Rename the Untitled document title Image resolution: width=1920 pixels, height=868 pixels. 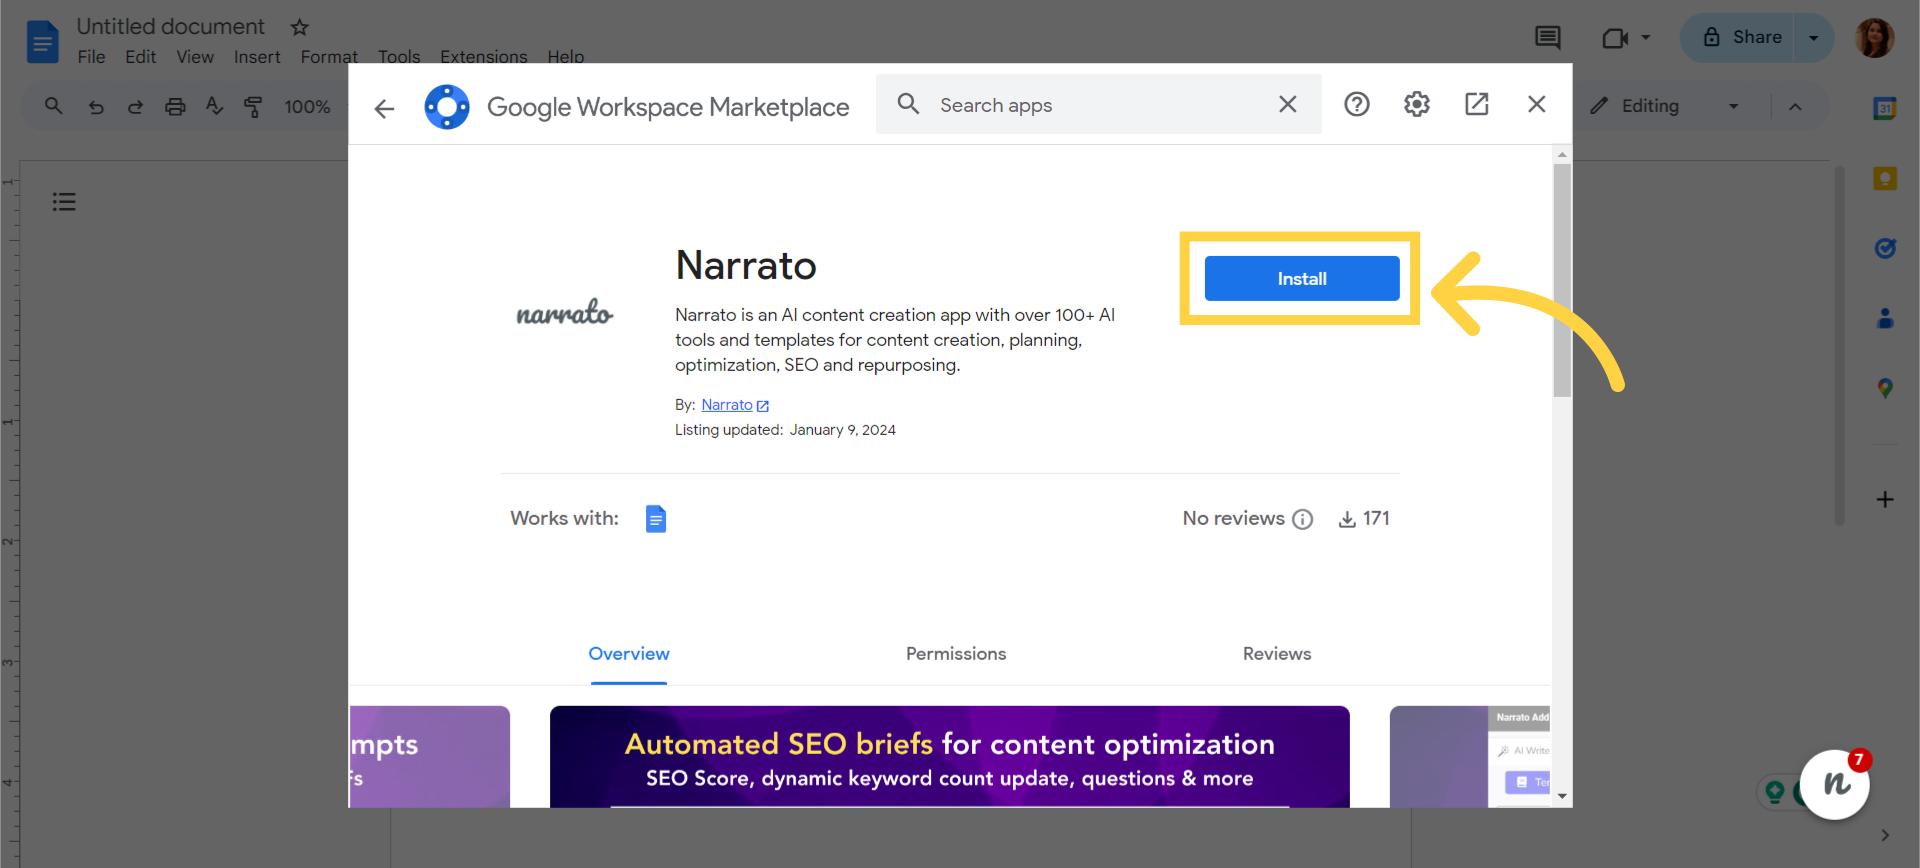tap(171, 27)
